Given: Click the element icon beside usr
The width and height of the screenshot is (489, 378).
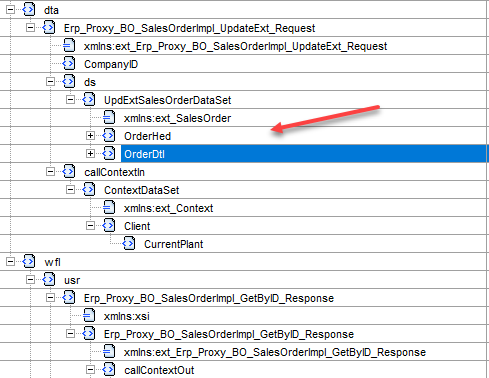Looking at the screenshot, I should (49, 280).
